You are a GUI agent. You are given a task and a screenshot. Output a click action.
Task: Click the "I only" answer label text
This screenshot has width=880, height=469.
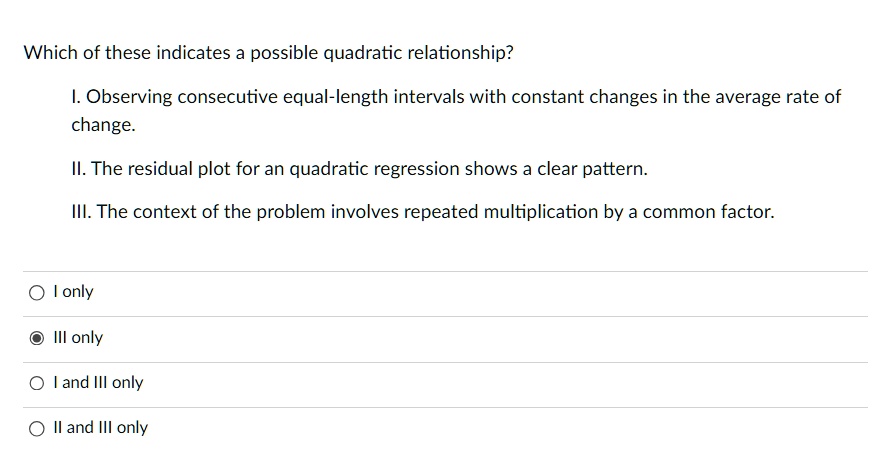pyautogui.click(x=73, y=292)
